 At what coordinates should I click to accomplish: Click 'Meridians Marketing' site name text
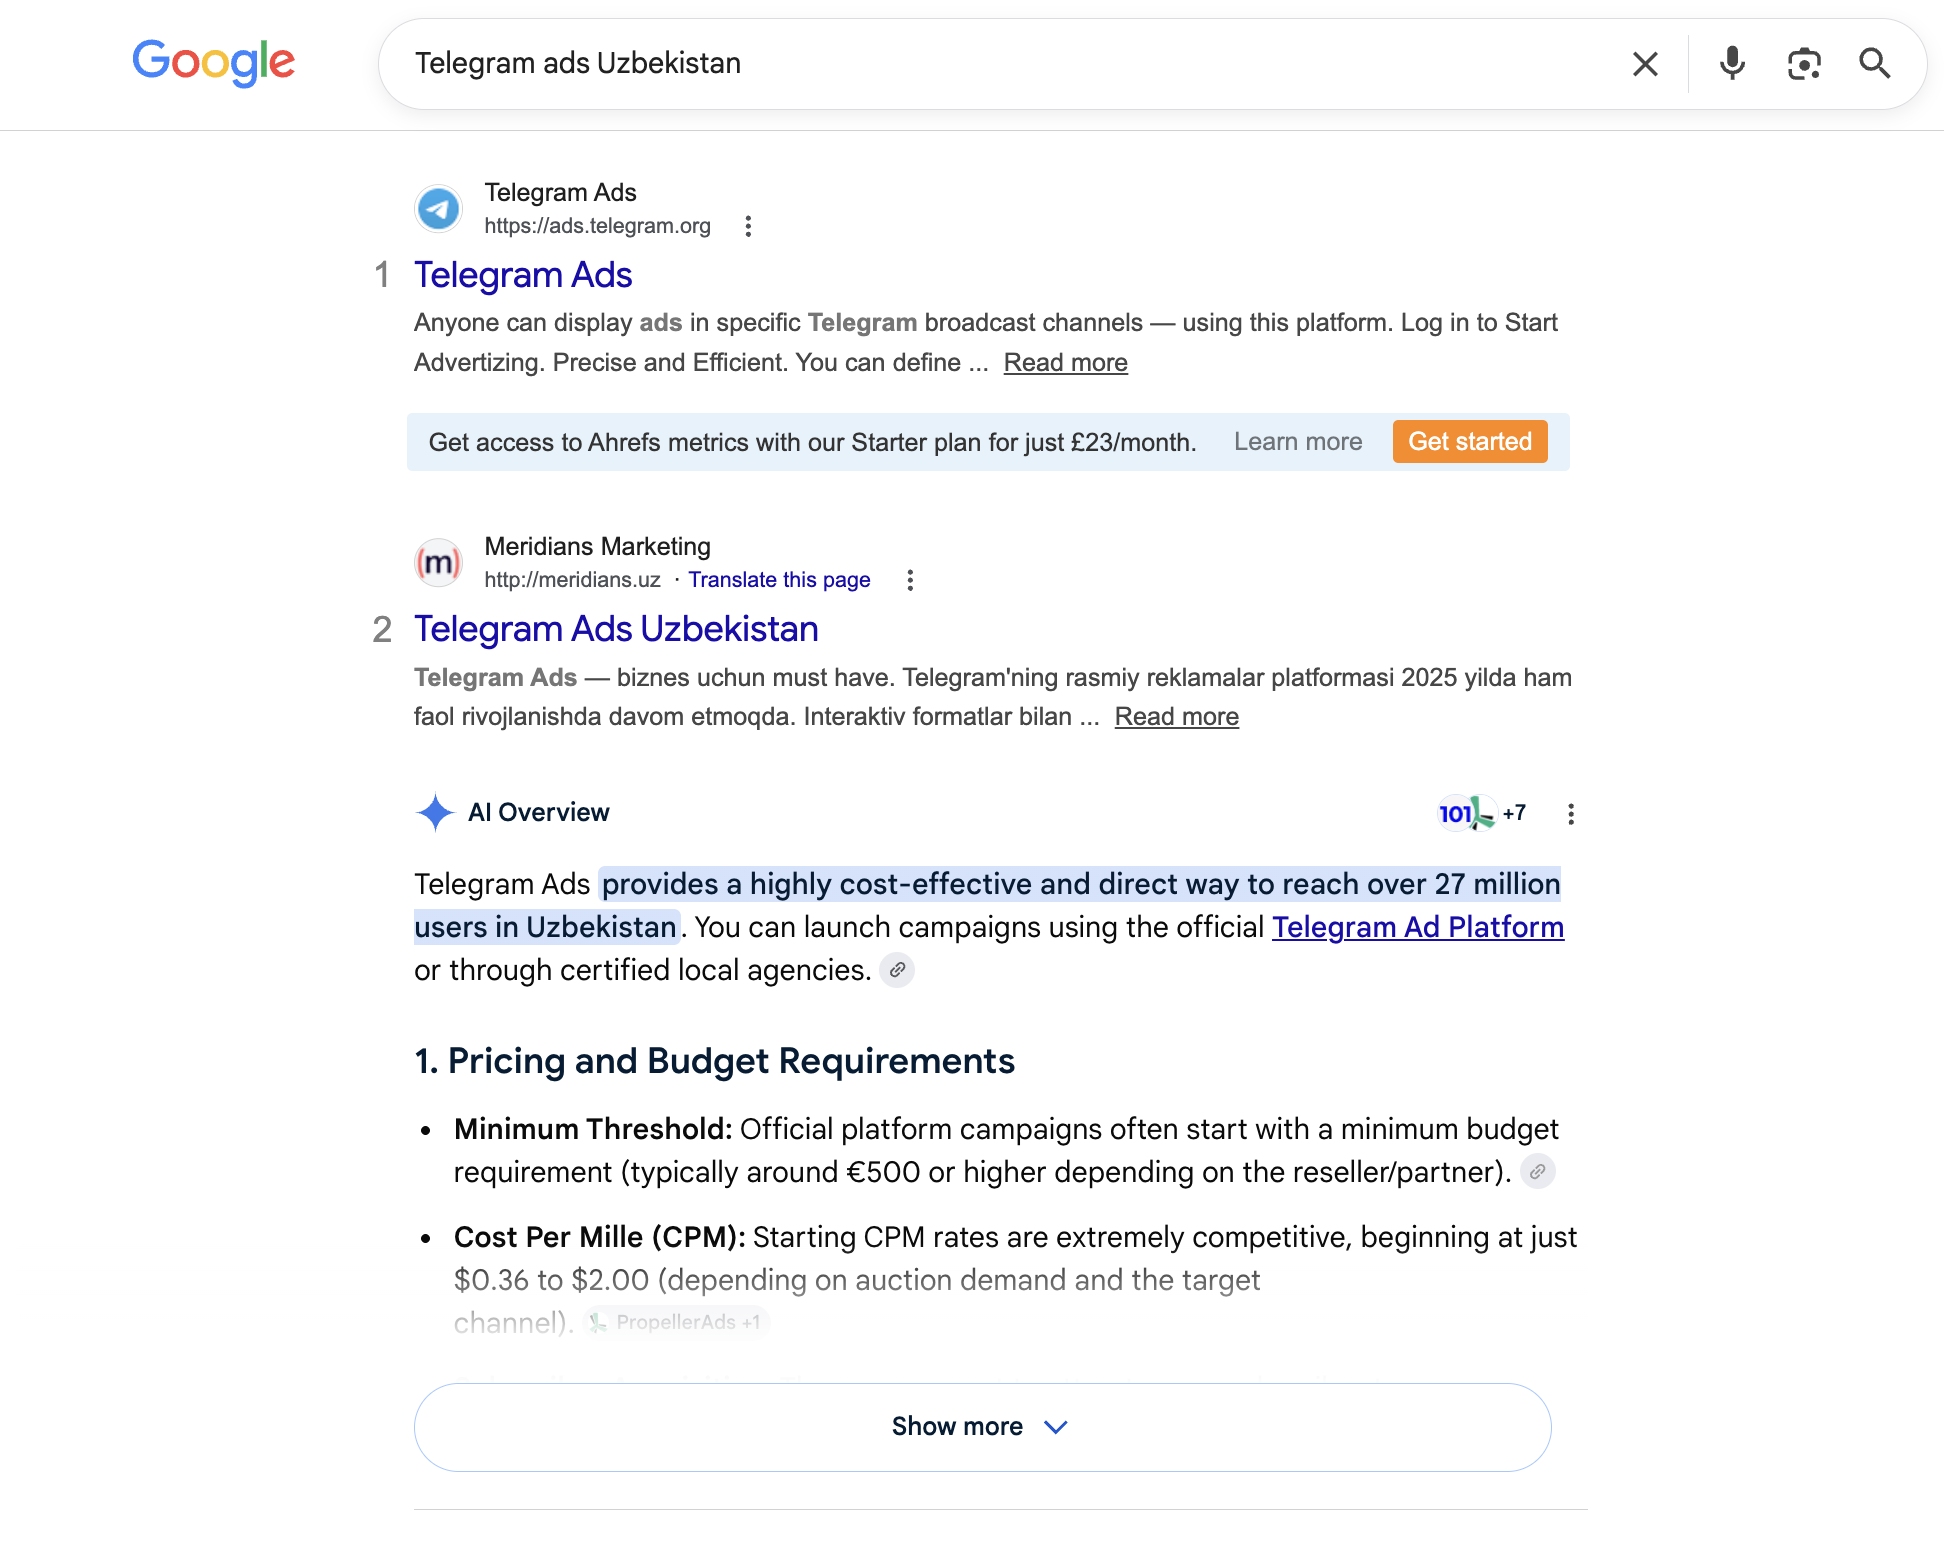[597, 546]
